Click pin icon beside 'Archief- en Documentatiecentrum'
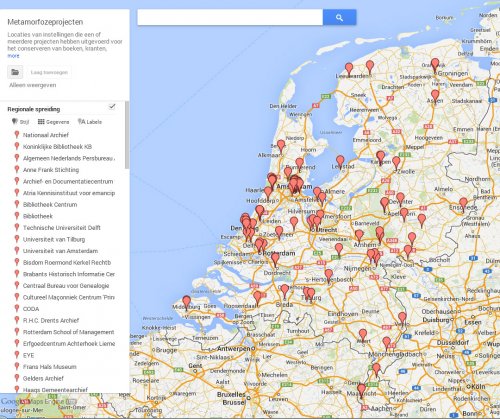Screen dimensions: 500x419 pyautogui.click(x=16, y=181)
